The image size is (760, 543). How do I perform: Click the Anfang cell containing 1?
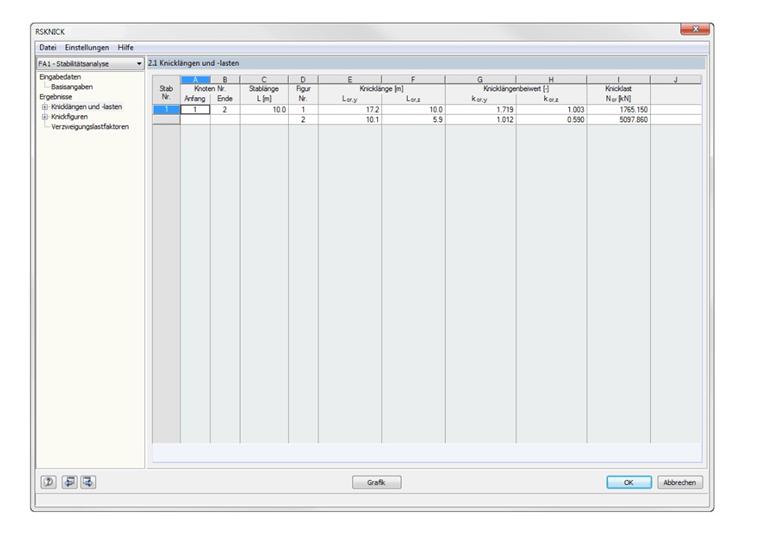tap(195, 110)
